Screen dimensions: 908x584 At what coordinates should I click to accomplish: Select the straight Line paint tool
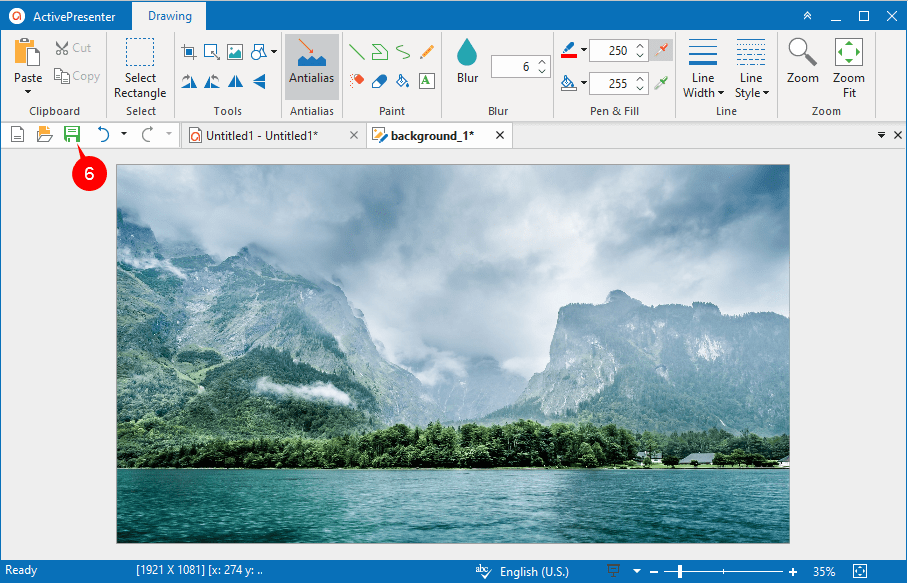coord(357,52)
